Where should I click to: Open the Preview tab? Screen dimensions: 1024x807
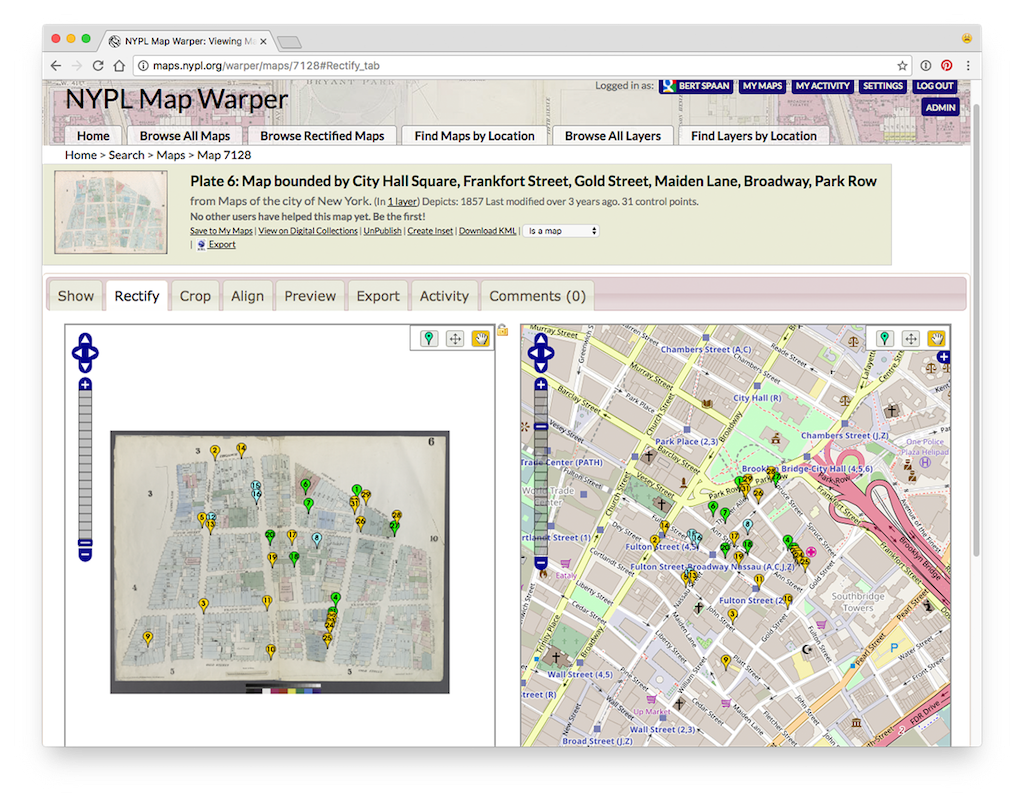[310, 296]
